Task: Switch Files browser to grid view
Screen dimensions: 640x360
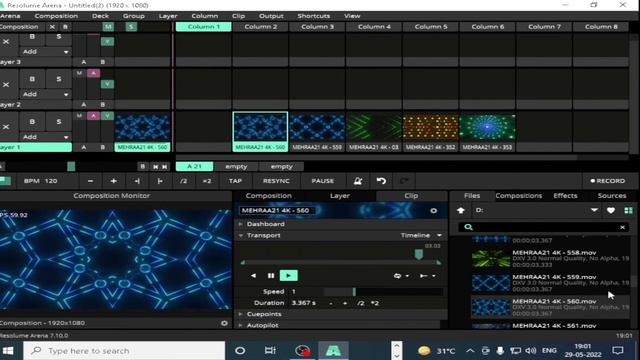Action: [x=628, y=210]
